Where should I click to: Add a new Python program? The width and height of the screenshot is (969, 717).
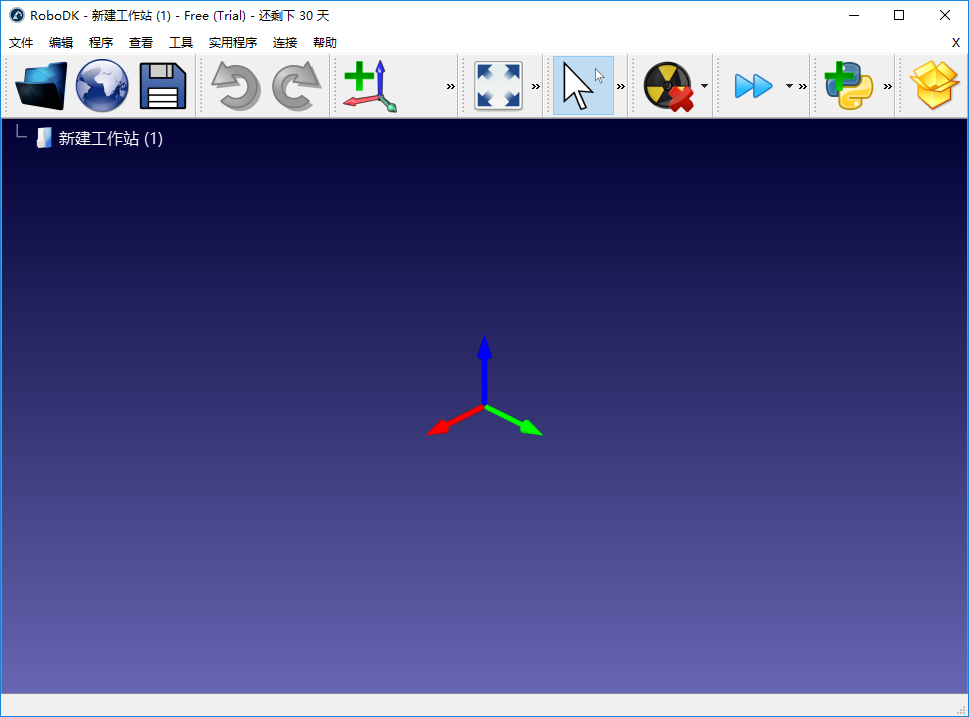pos(849,86)
